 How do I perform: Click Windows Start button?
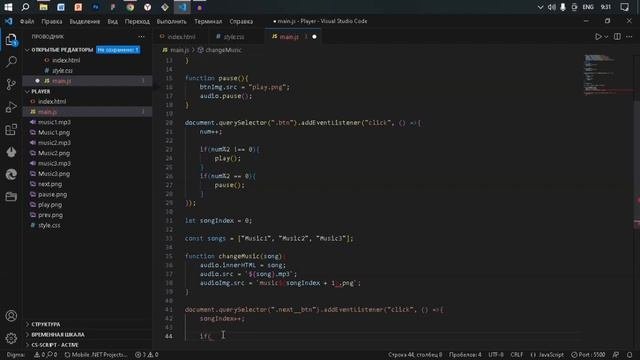[x=8, y=7]
